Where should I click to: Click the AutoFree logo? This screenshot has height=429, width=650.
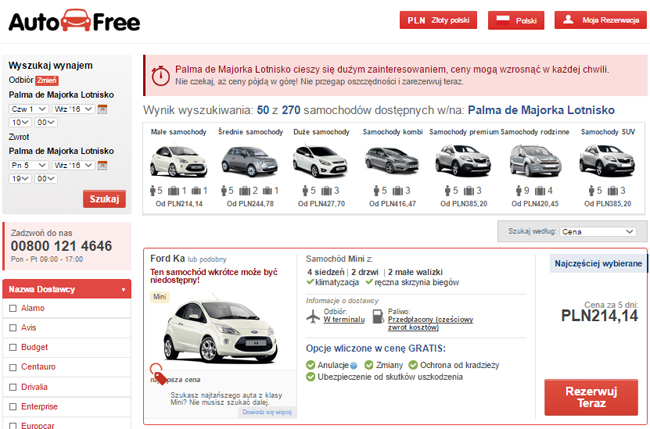tap(74, 21)
